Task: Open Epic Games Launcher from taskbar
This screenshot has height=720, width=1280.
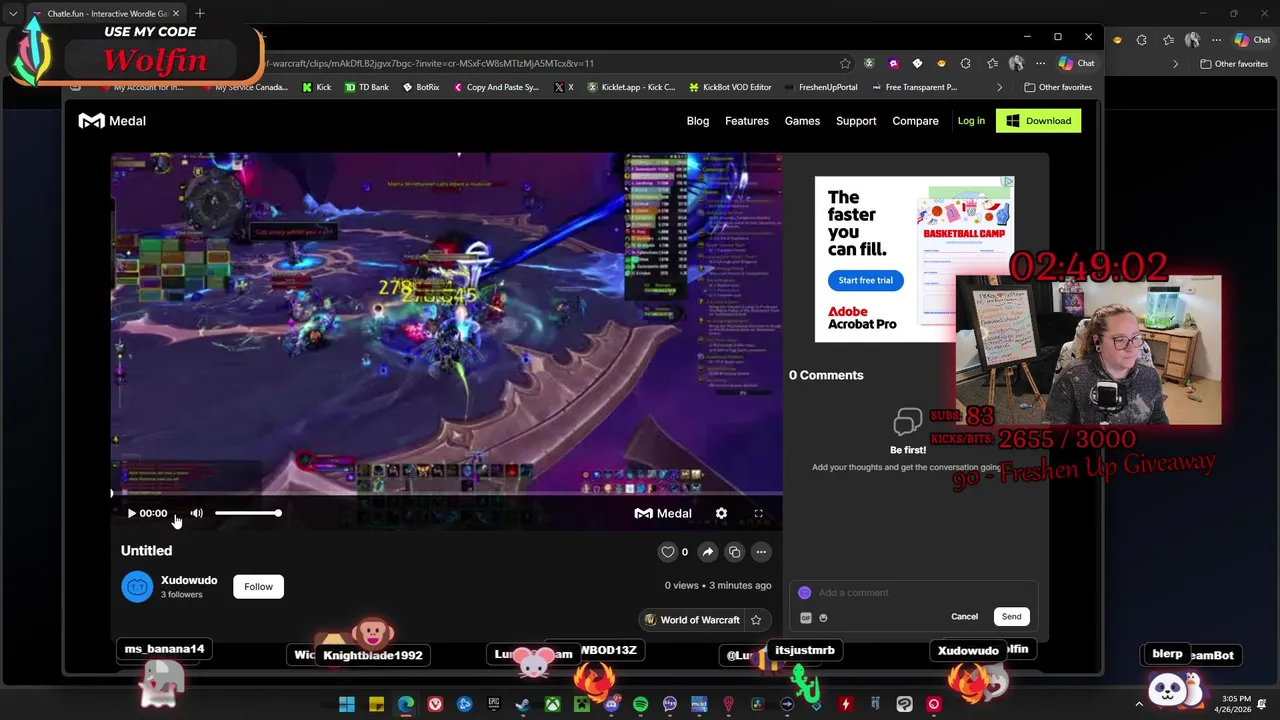Action: click(x=493, y=704)
